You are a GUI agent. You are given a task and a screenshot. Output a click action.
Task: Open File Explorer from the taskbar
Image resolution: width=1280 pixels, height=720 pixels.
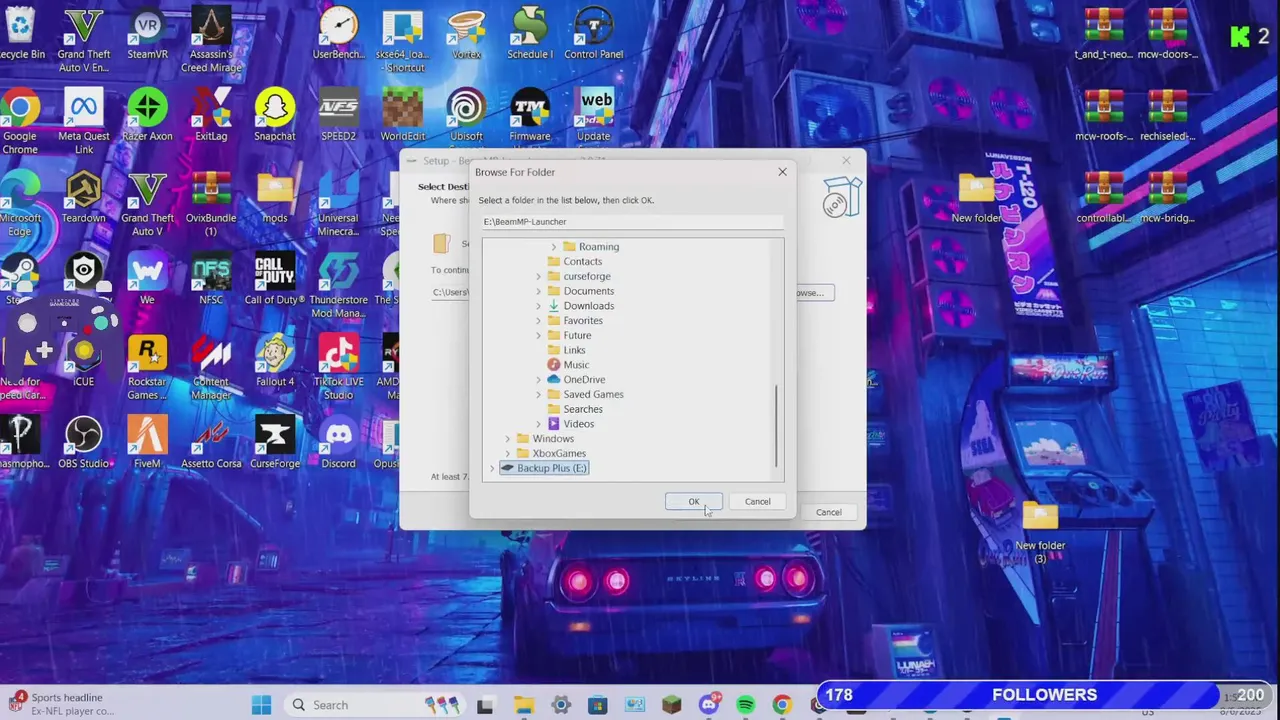(522, 705)
